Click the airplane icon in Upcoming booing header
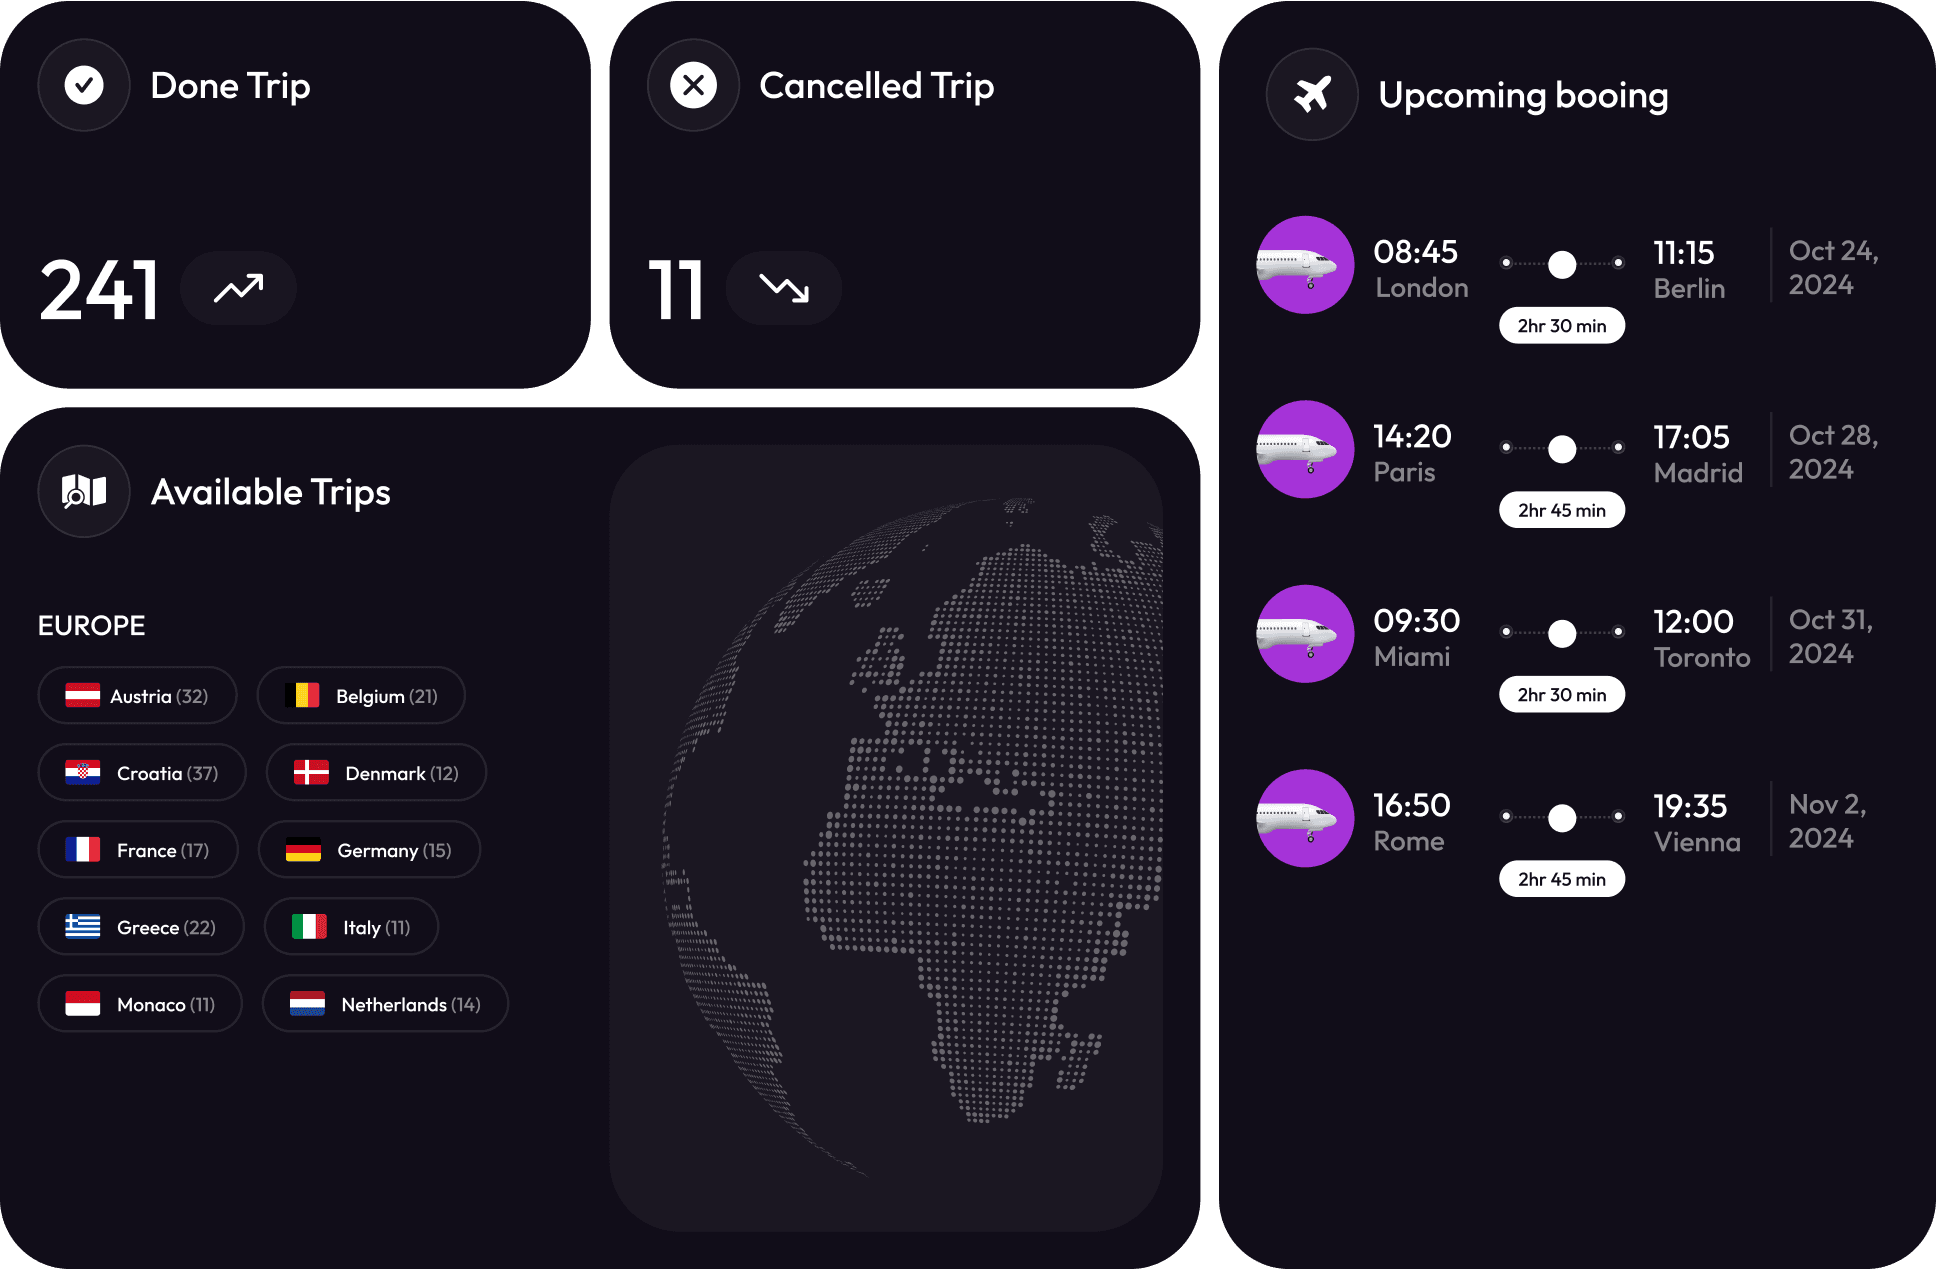Image resolution: width=1936 pixels, height=1269 pixels. point(1311,94)
